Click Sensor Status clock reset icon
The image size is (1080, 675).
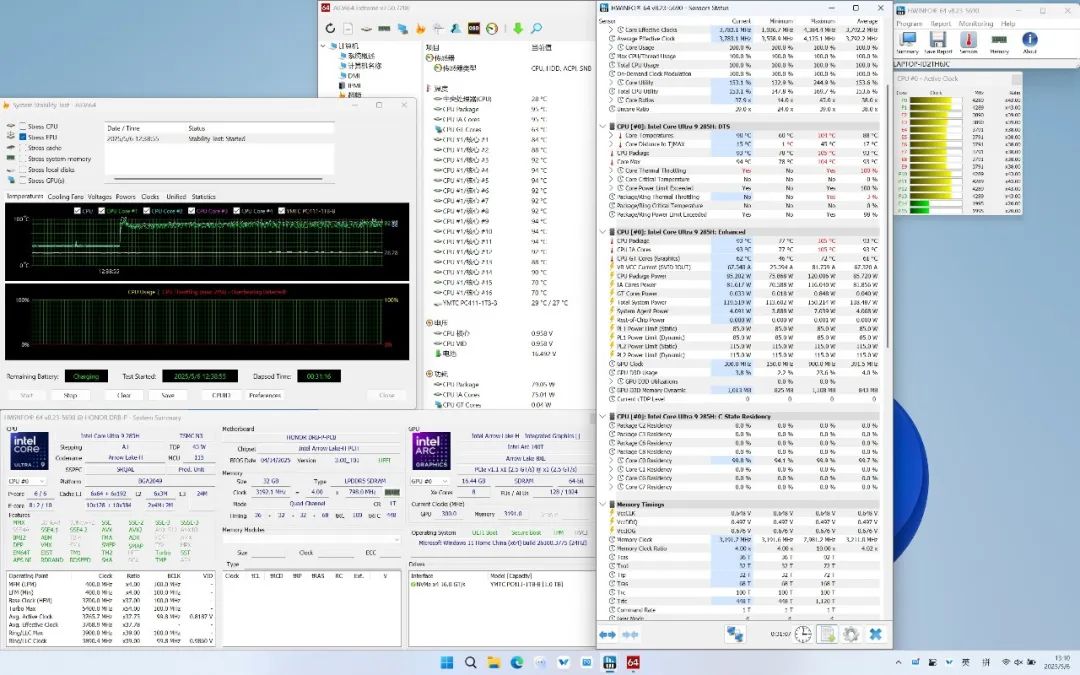point(803,634)
